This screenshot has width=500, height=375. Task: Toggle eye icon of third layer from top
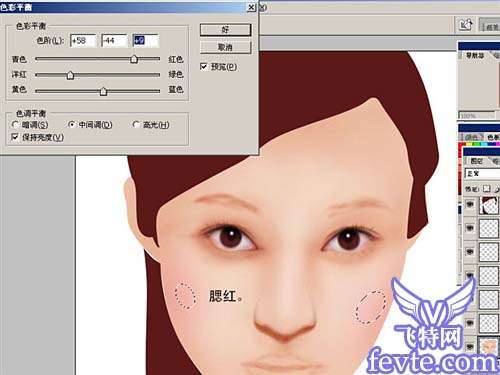470,252
